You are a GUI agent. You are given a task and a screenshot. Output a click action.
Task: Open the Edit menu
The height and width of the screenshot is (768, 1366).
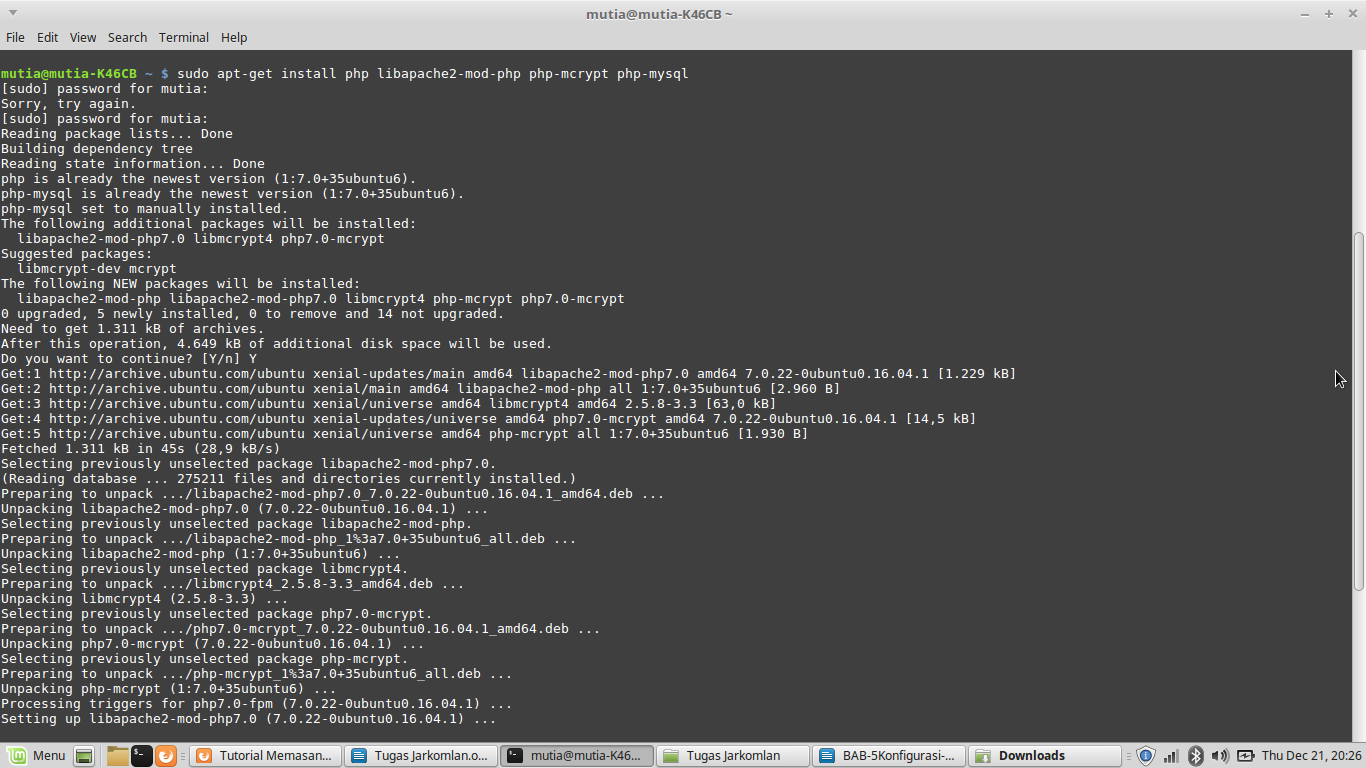click(x=47, y=37)
